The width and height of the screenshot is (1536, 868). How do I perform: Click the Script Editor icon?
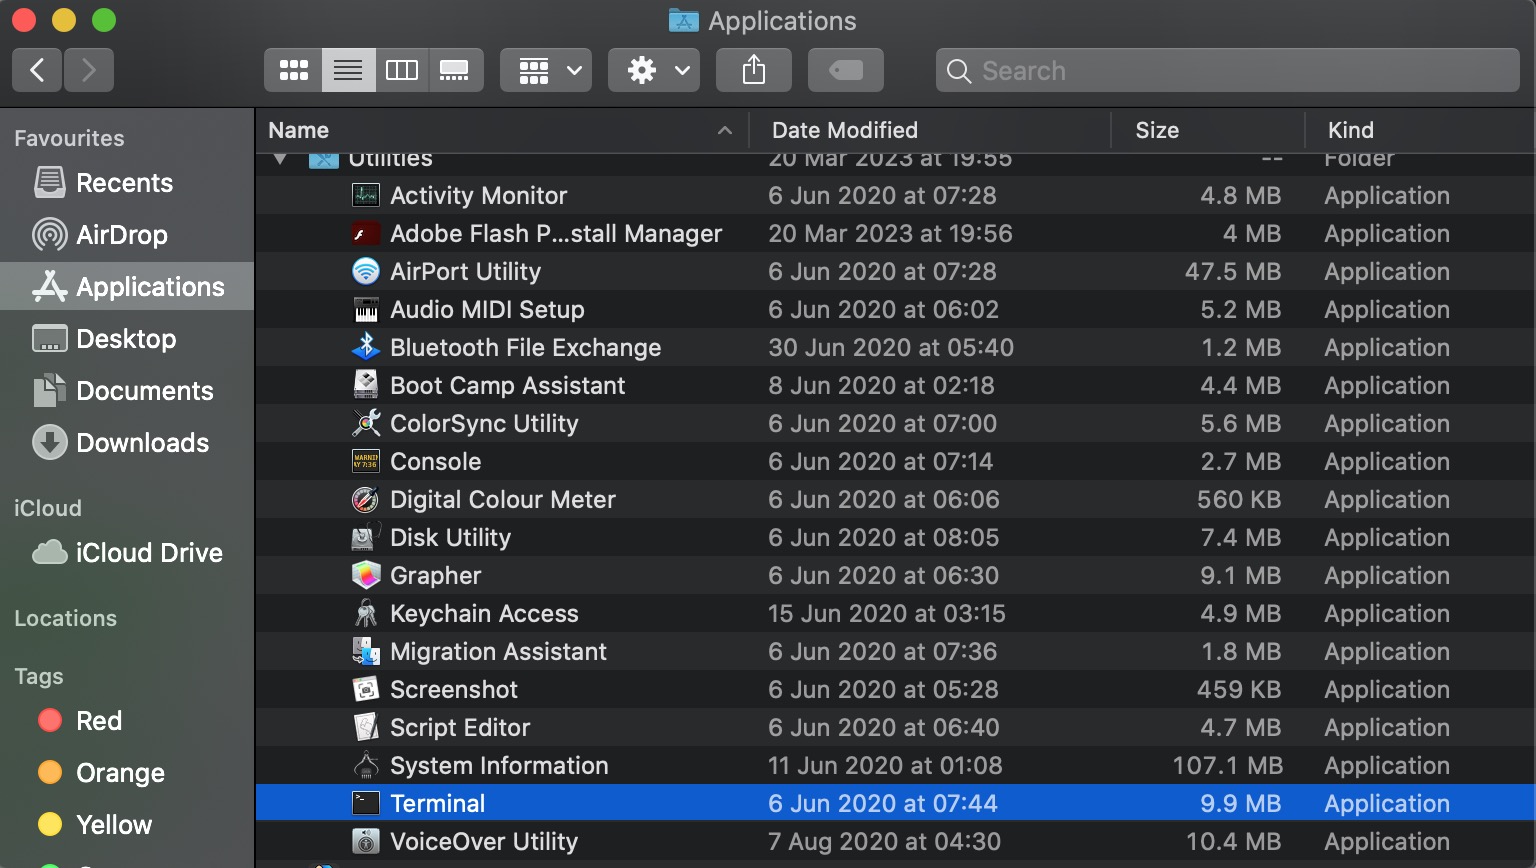[366, 727]
